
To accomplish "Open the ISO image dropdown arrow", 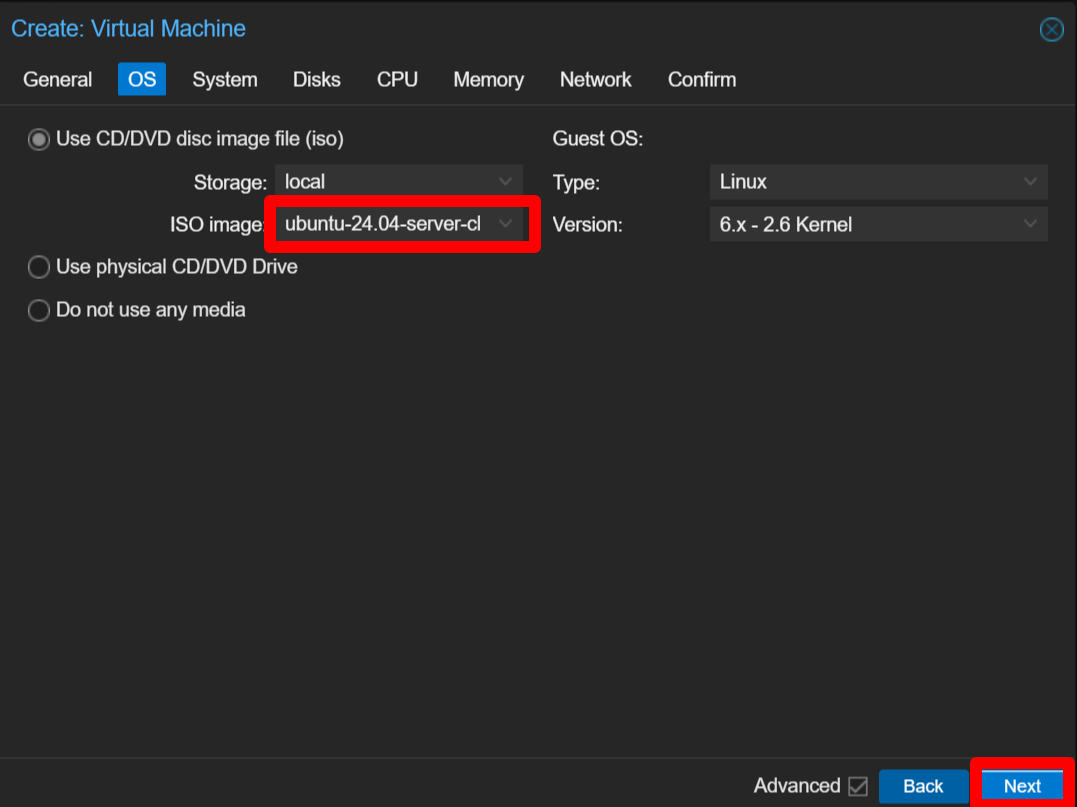I will [506, 224].
